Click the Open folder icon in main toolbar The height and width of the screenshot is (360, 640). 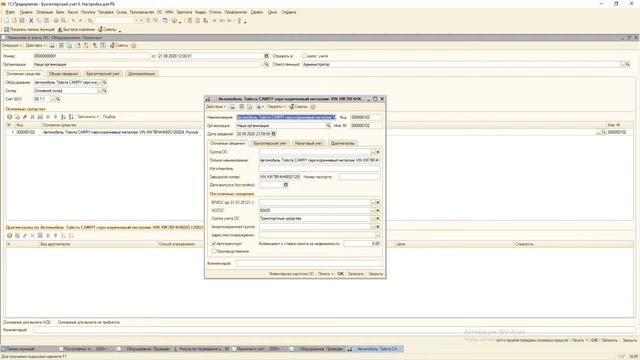tap(14, 20)
